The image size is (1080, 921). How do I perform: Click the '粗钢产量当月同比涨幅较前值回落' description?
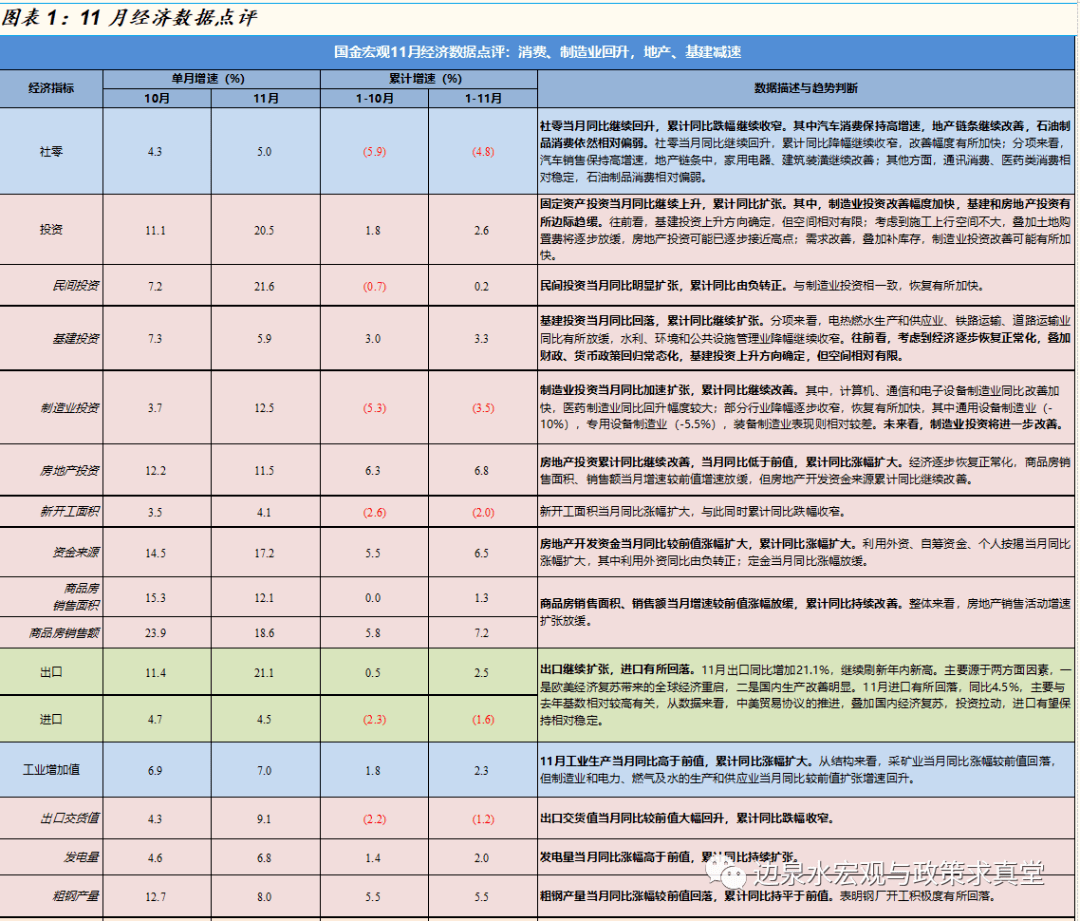coord(767,896)
